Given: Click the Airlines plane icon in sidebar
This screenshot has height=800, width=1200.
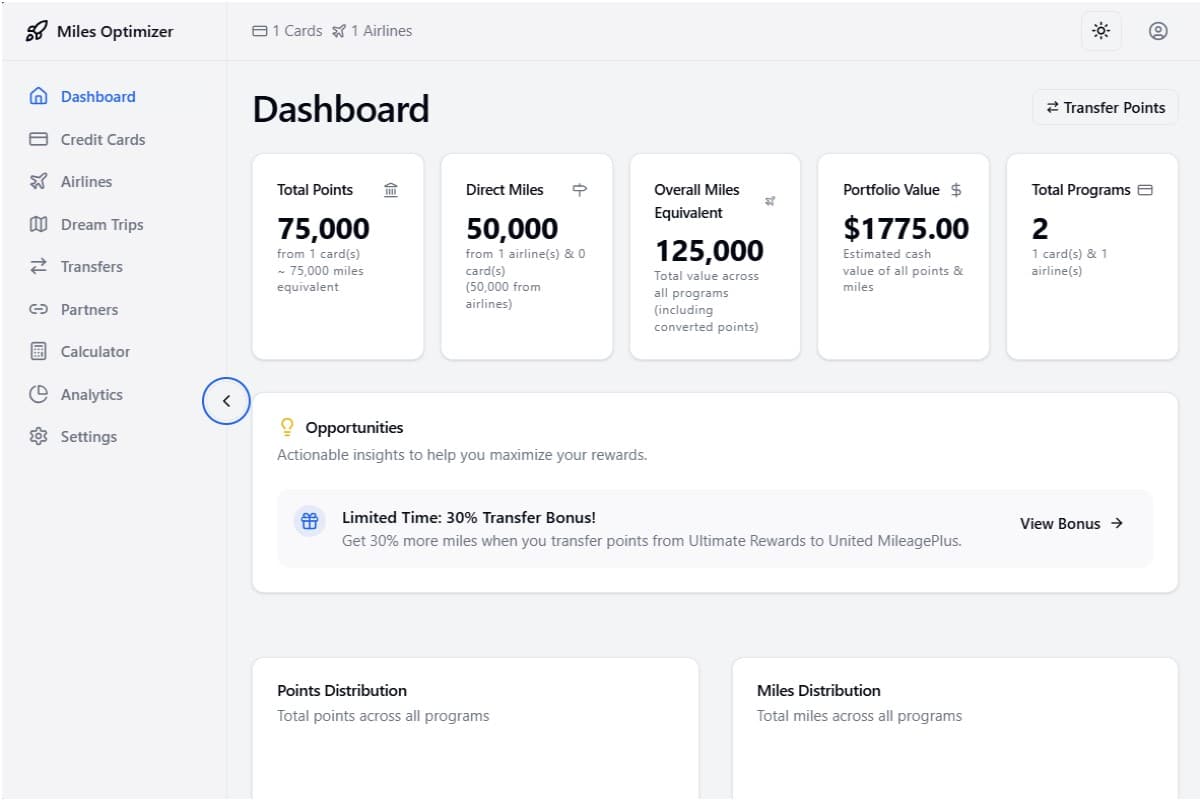Looking at the screenshot, I should [39, 182].
